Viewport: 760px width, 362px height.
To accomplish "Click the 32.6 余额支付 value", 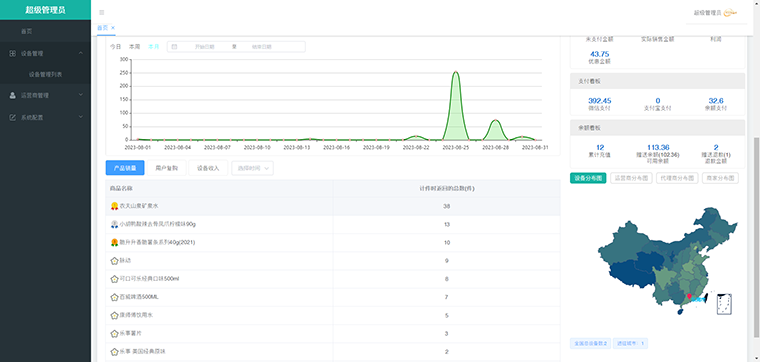I will point(715,101).
